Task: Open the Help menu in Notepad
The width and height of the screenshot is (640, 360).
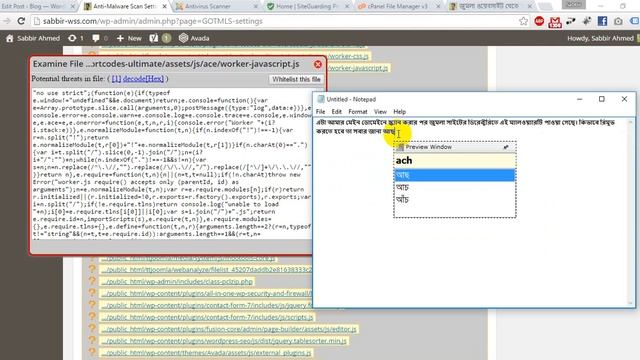Action: (399, 111)
